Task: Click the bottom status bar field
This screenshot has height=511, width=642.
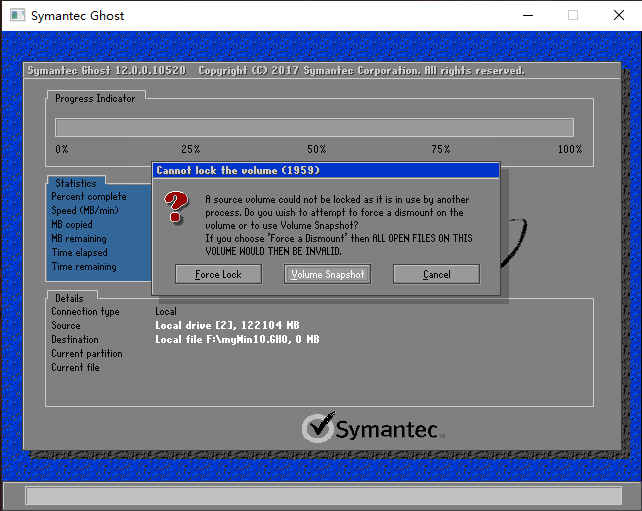Action: [x=323, y=496]
